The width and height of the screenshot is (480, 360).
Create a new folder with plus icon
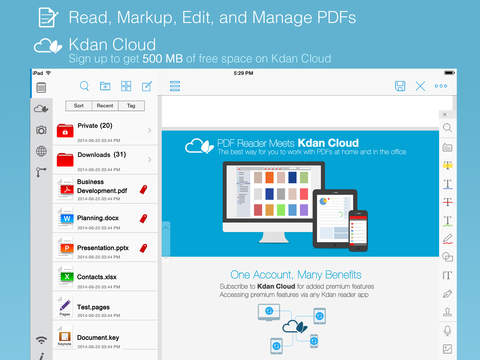tap(105, 86)
